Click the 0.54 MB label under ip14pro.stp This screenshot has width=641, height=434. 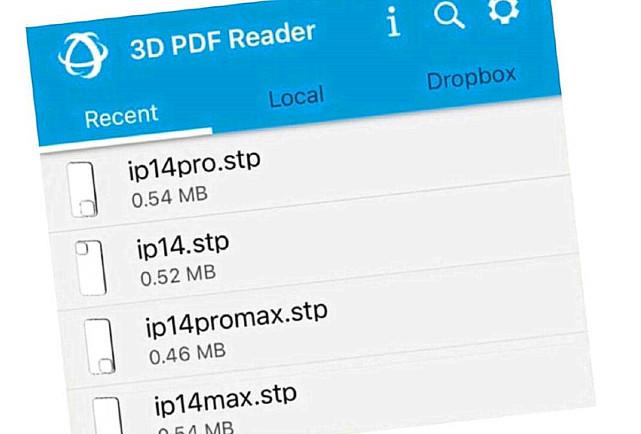pyautogui.click(x=170, y=197)
